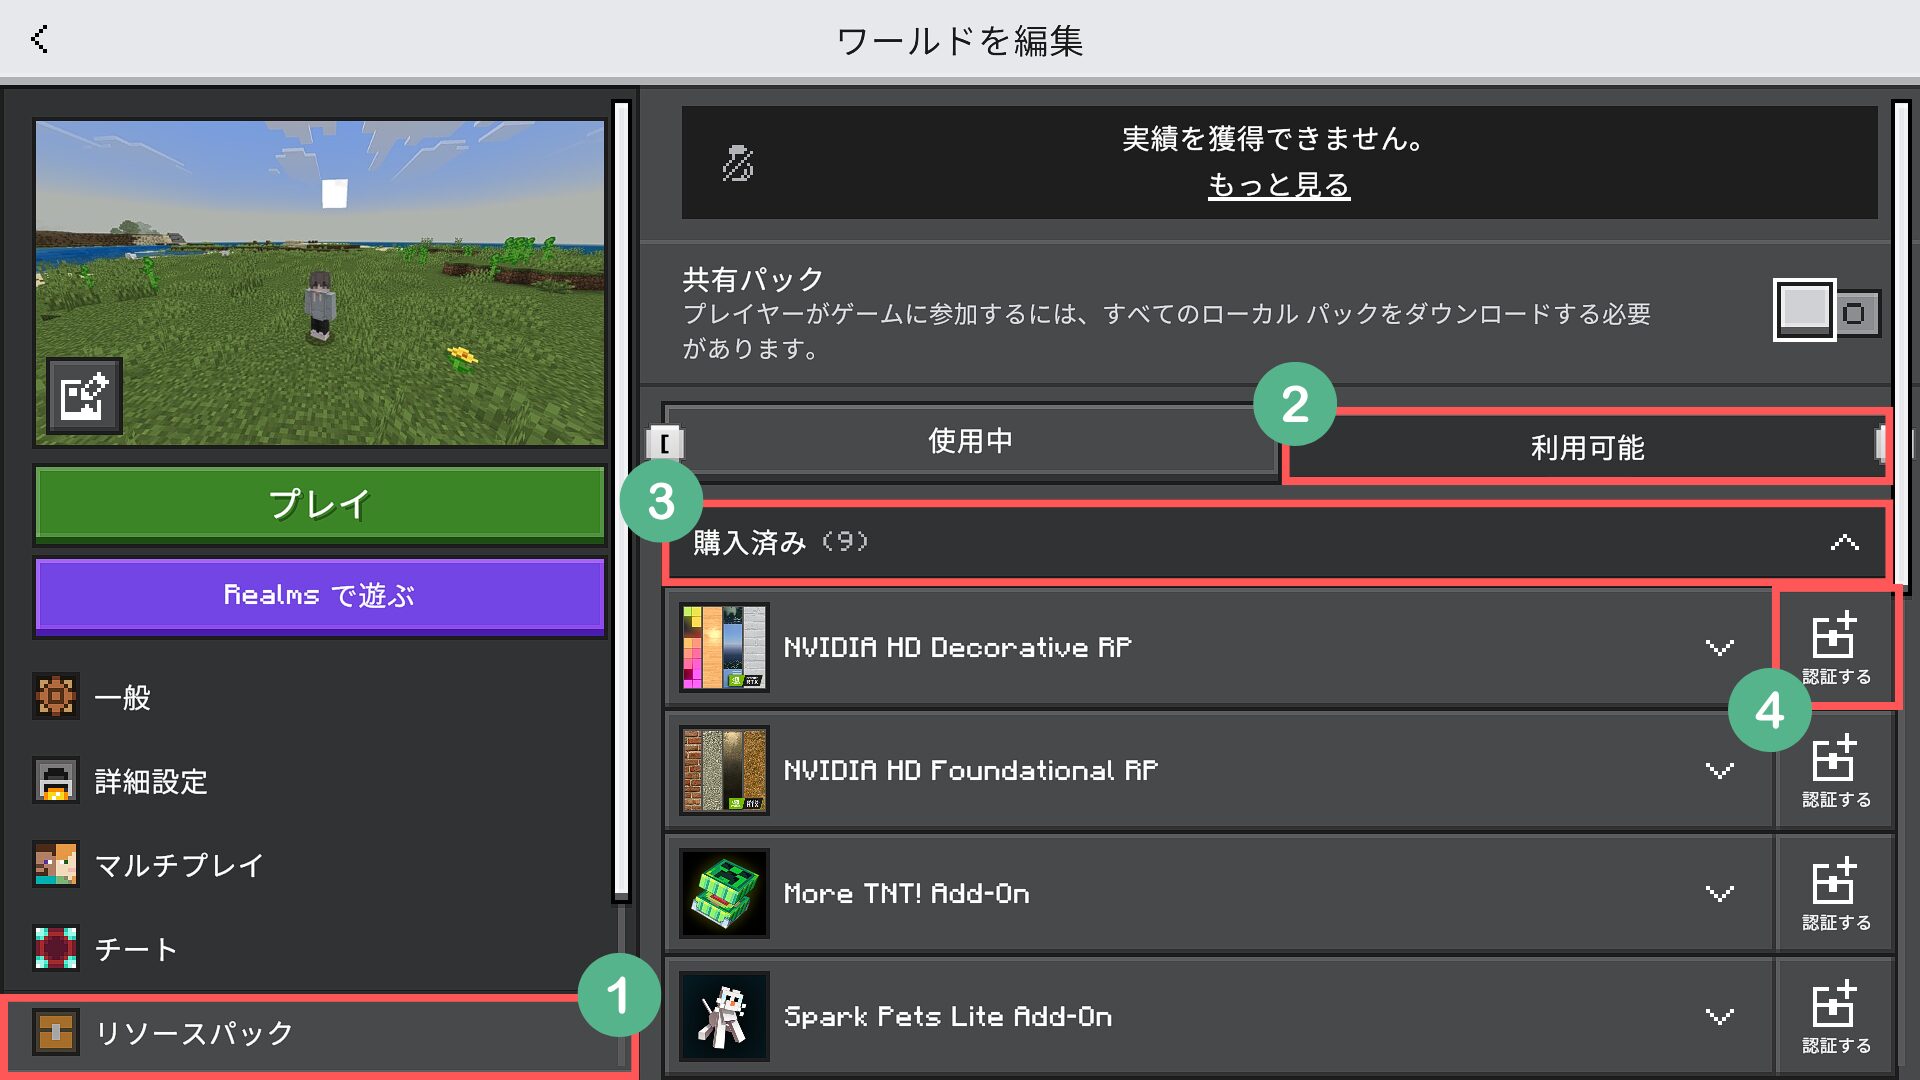
Task: Click the Spark Pets Lite Add-On name
Action: pos(947,1017)
